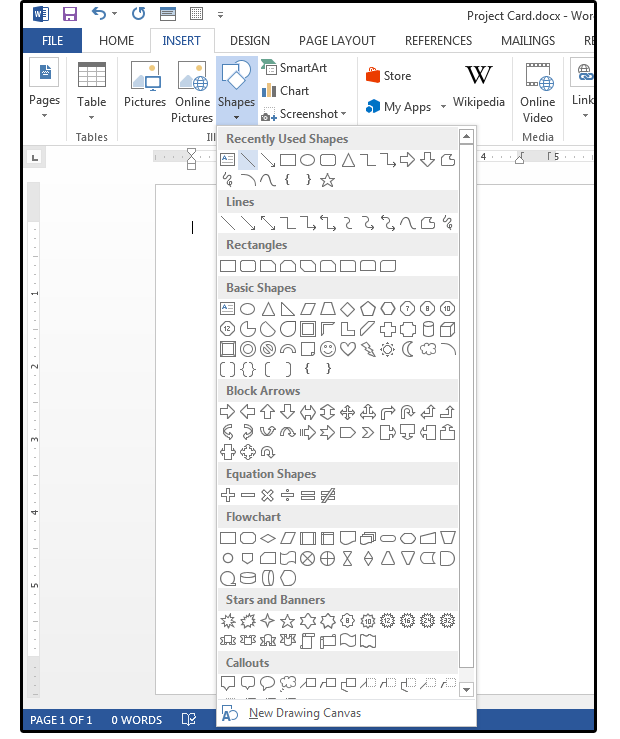Image resolution: width=620 pixels, height=739 pixels.
Task: Select the Scribble shape in Lines section
Action: 448,223
